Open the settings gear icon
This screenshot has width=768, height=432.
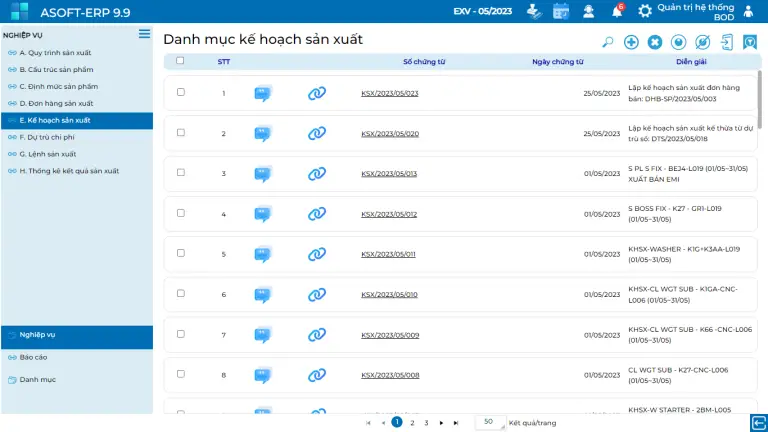click(x=645, y=11)
